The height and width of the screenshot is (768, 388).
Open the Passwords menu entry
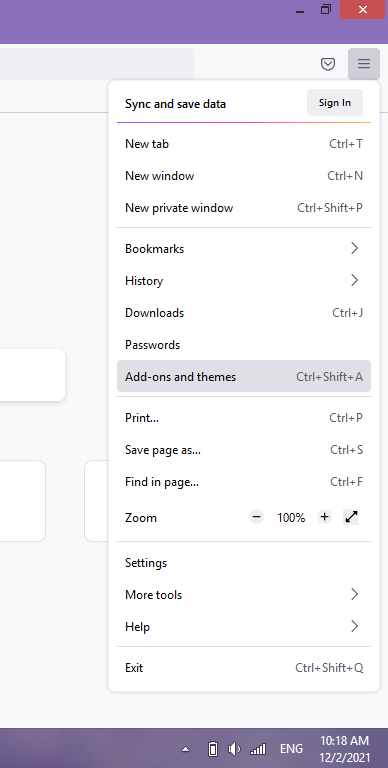point(244,344)
